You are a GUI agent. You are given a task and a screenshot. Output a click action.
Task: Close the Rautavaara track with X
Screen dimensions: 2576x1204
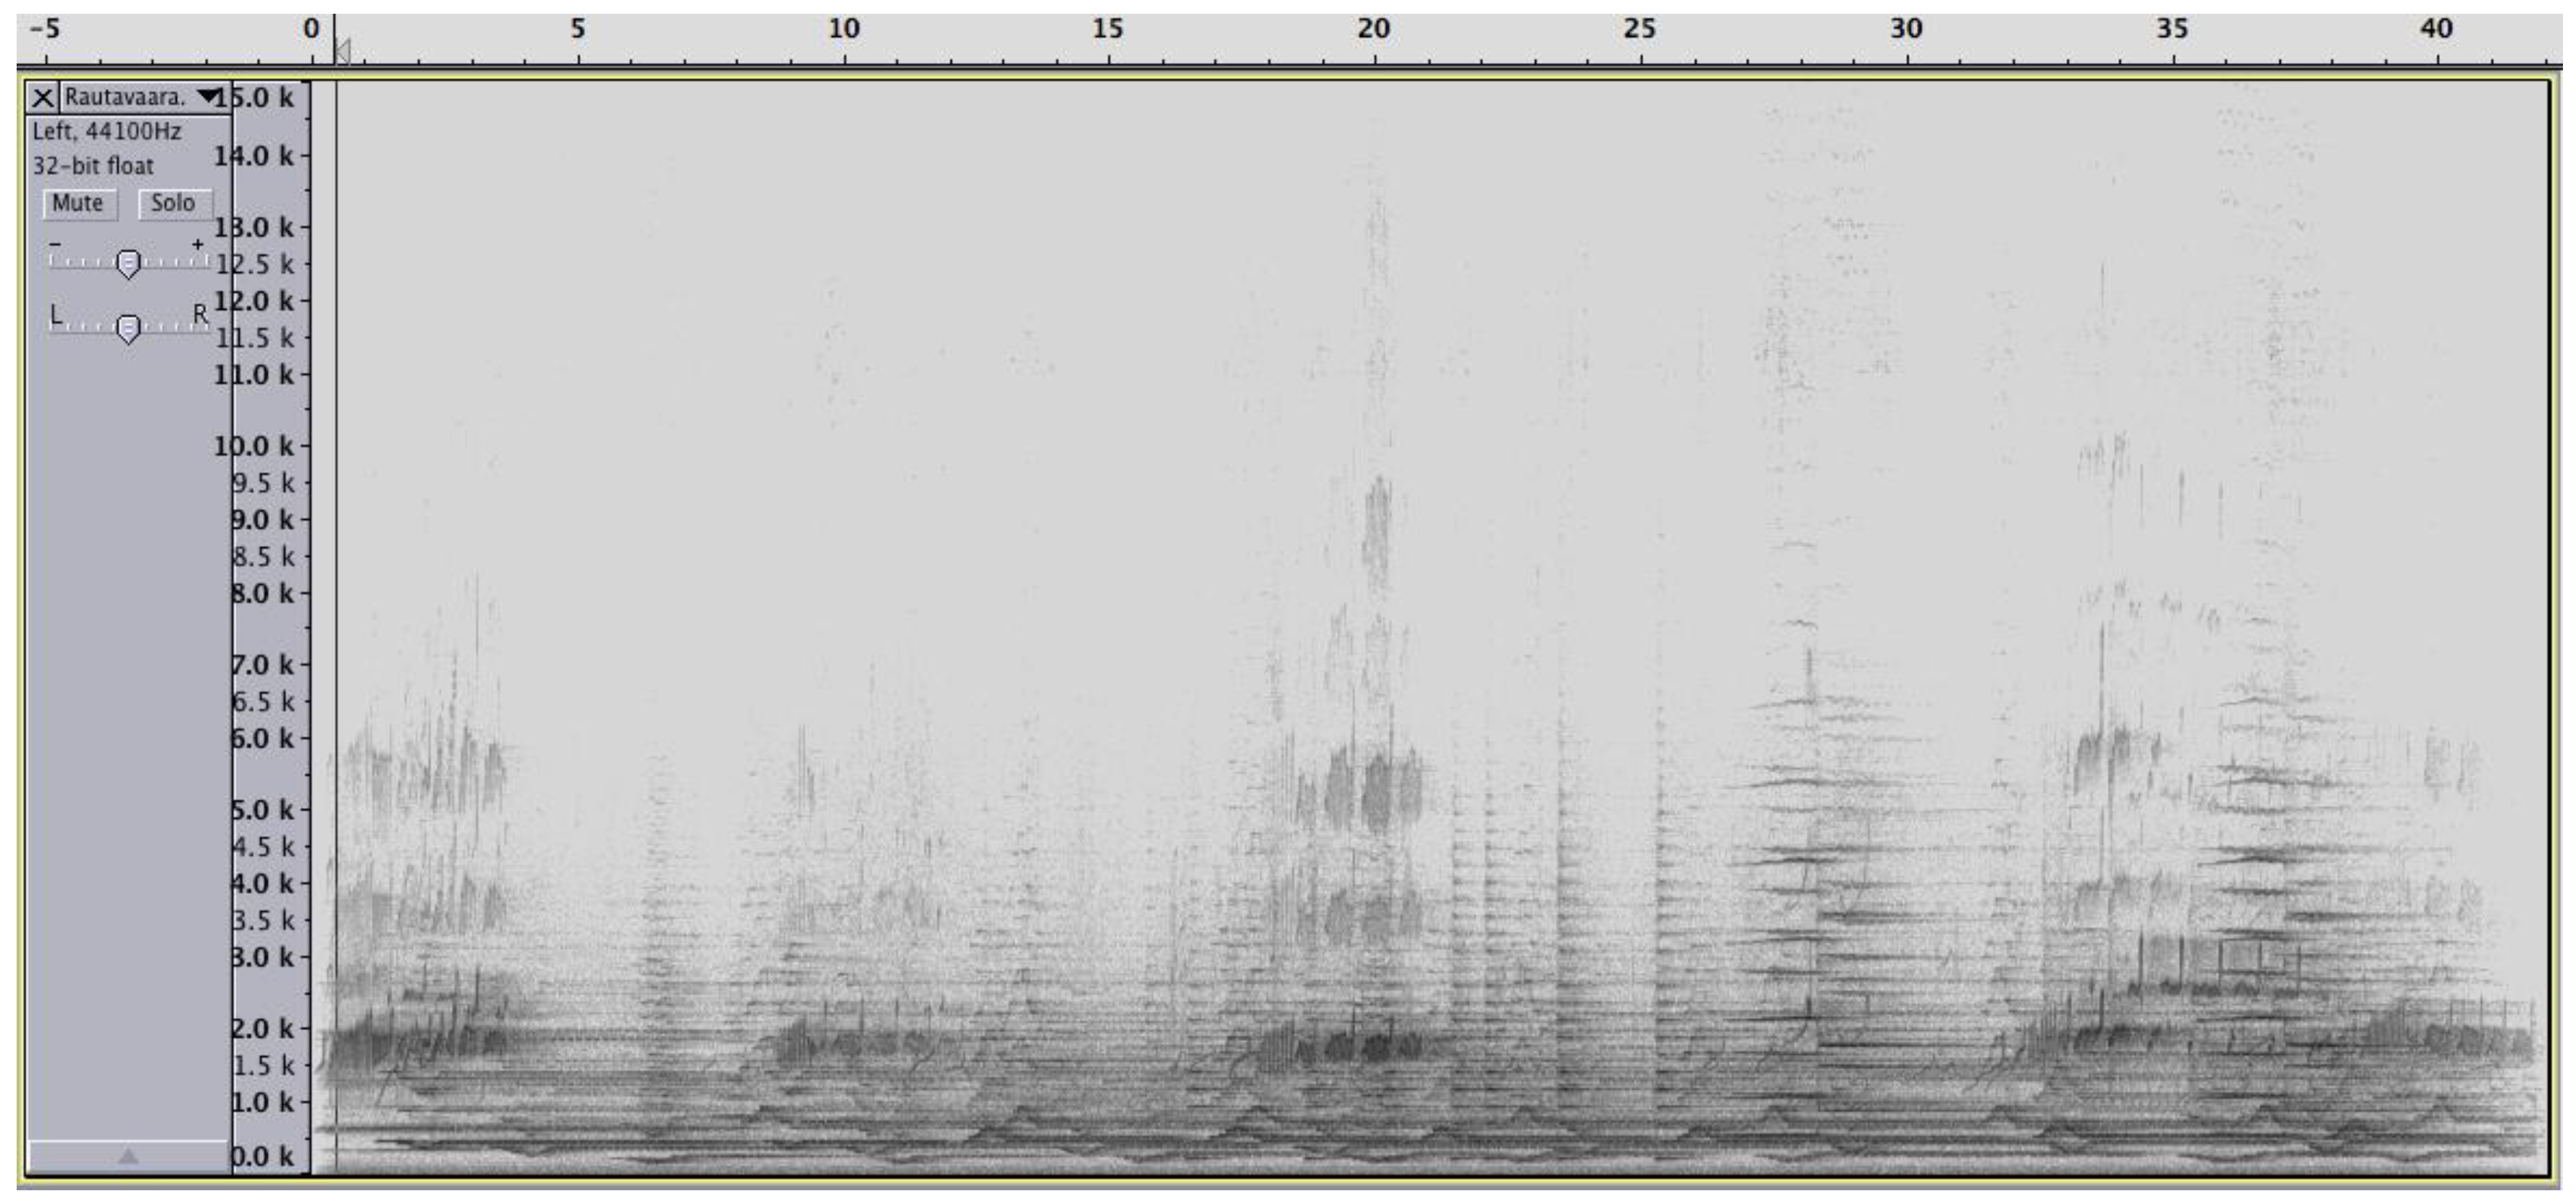(x=43, y=97)
